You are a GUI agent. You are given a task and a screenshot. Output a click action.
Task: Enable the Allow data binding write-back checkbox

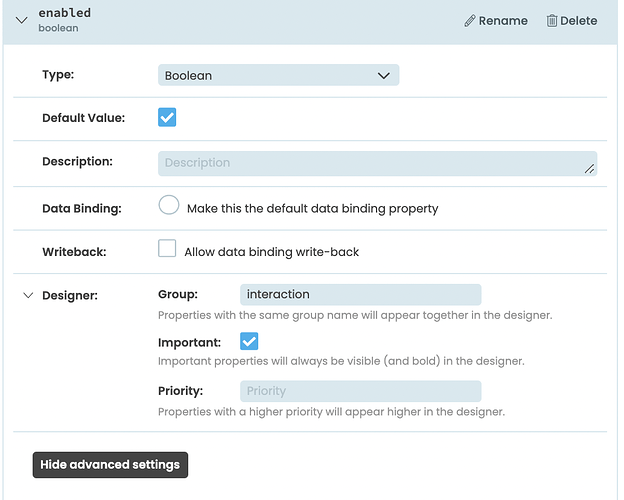click(x=167, y=249)
